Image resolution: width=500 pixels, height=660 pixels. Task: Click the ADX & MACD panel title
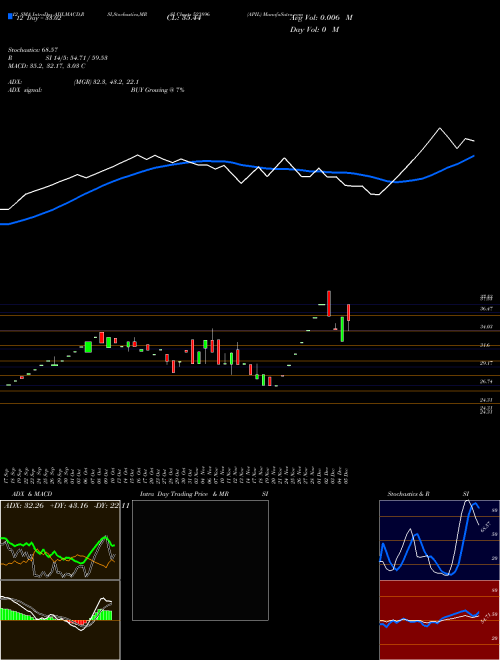pos(32,494)
